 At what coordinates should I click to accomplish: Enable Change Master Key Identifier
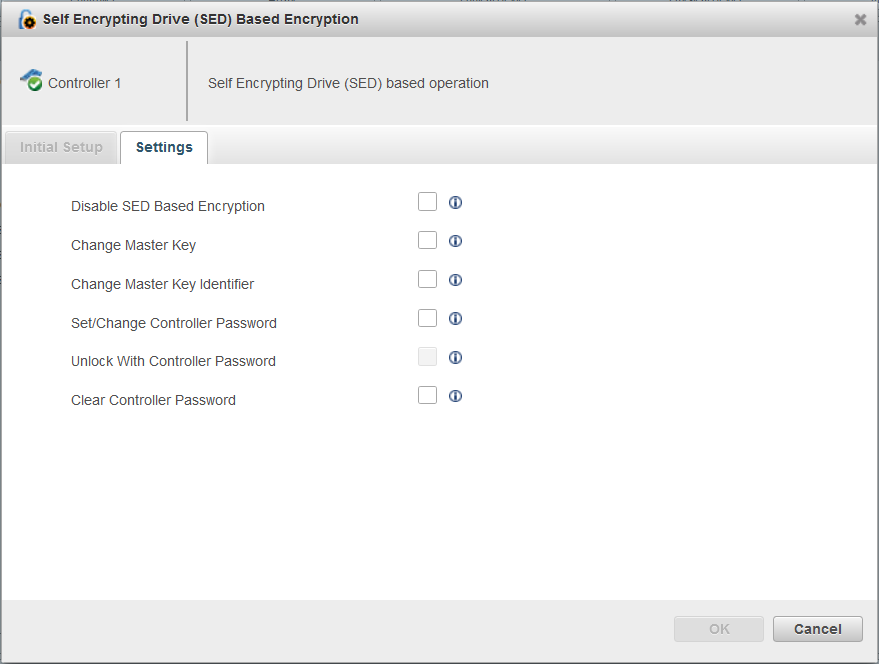(x=427, y=278)
